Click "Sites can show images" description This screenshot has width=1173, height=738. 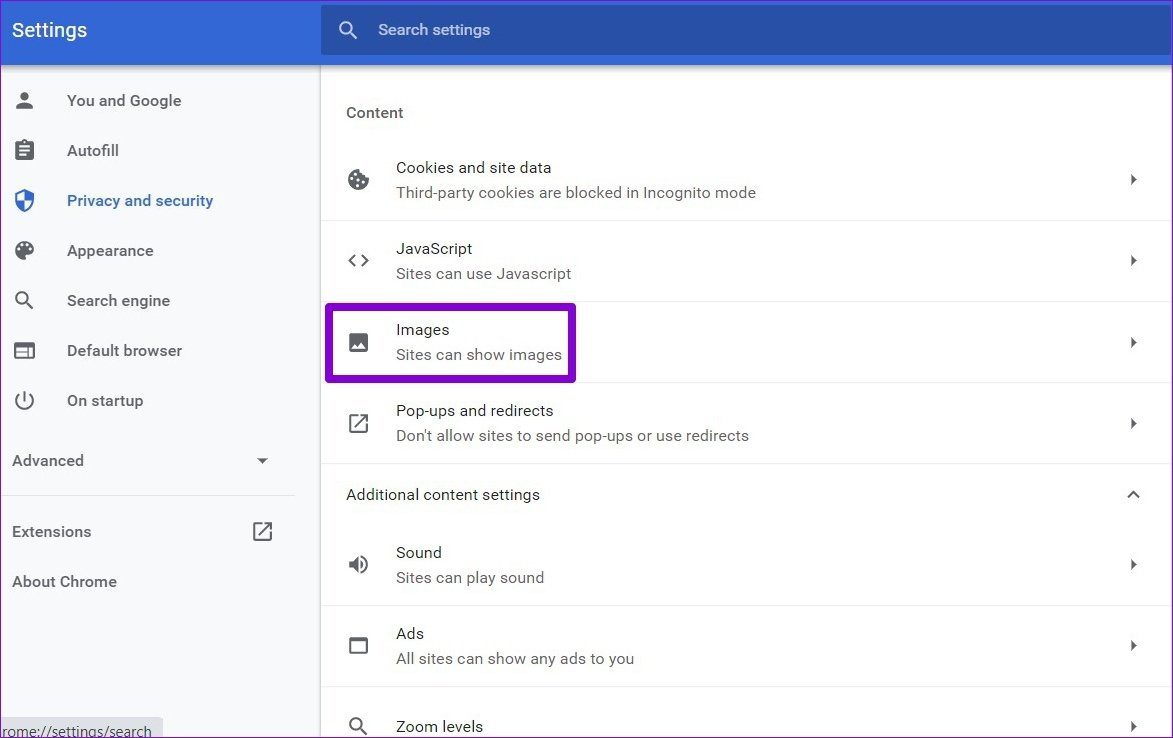coord(479,355)
